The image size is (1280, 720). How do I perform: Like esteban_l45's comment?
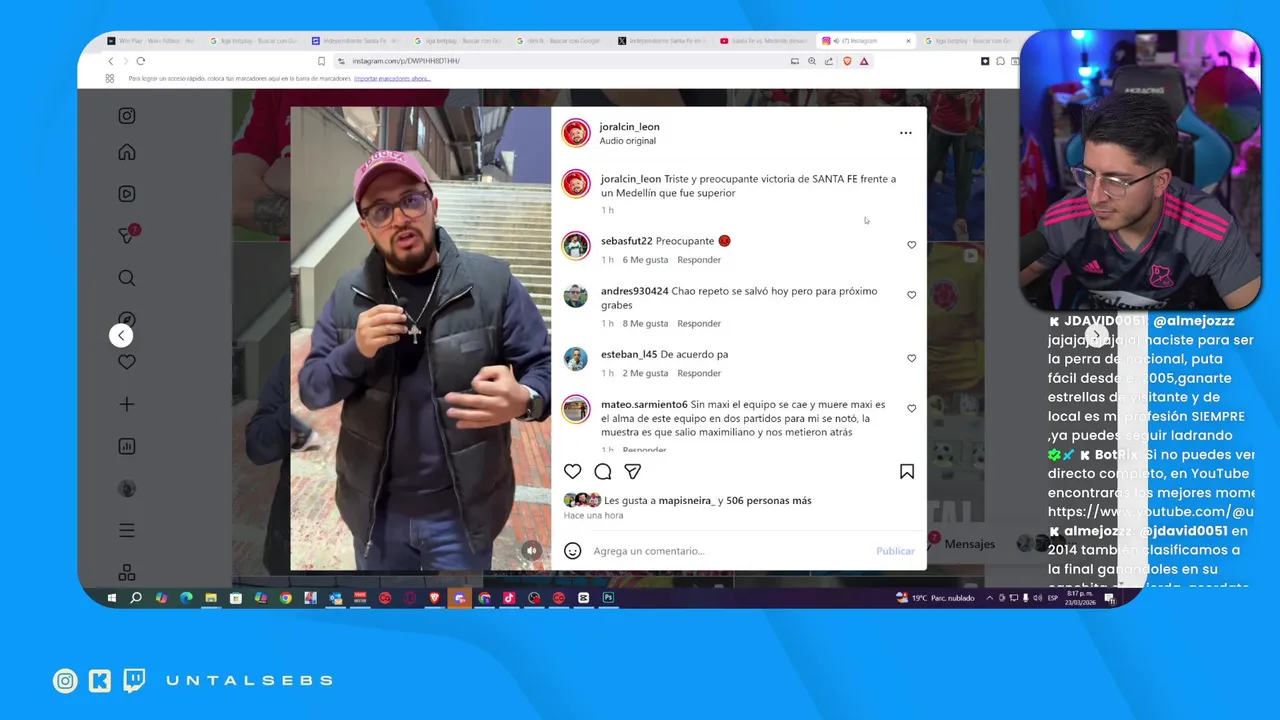tap(911, 358)
